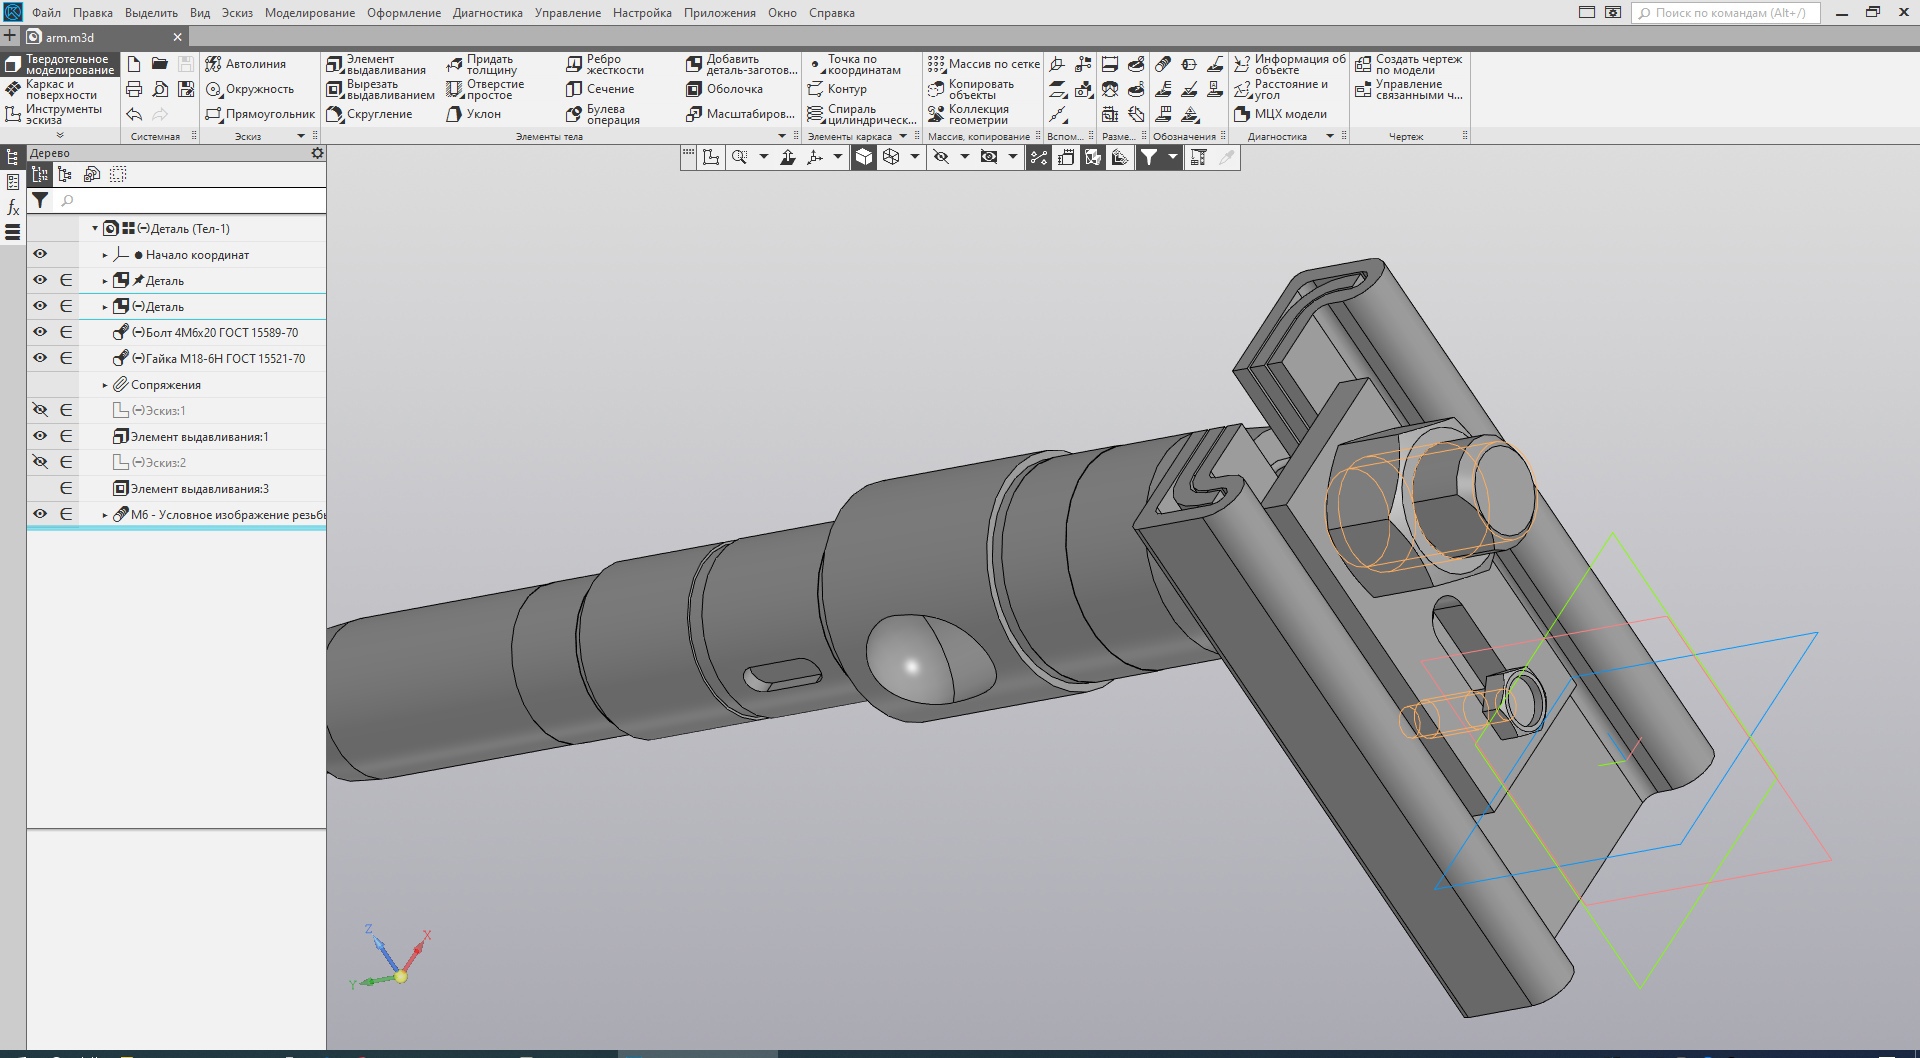Image resolution: width=1920 pixels, height=1058 pixels.
Task: Open the Моделирование menu
Action: click(x=309, y=13)
